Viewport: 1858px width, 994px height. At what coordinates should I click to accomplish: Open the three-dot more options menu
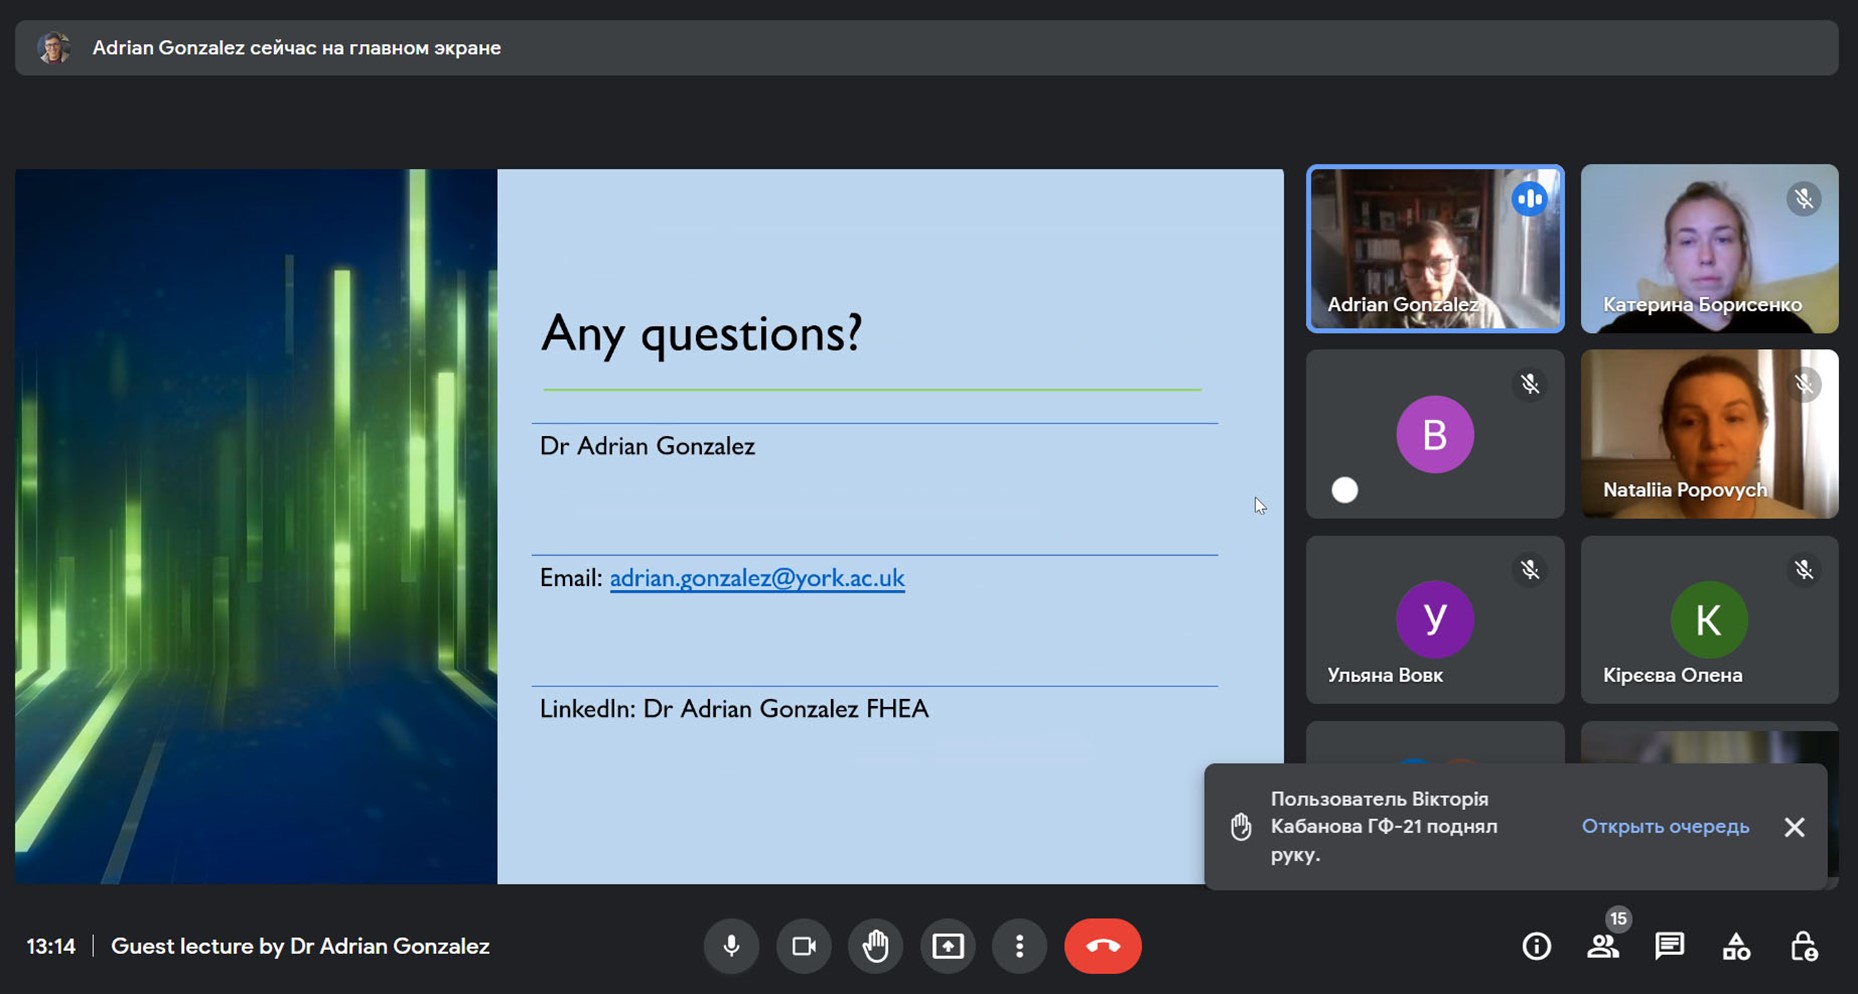[x=1019, y=946]
